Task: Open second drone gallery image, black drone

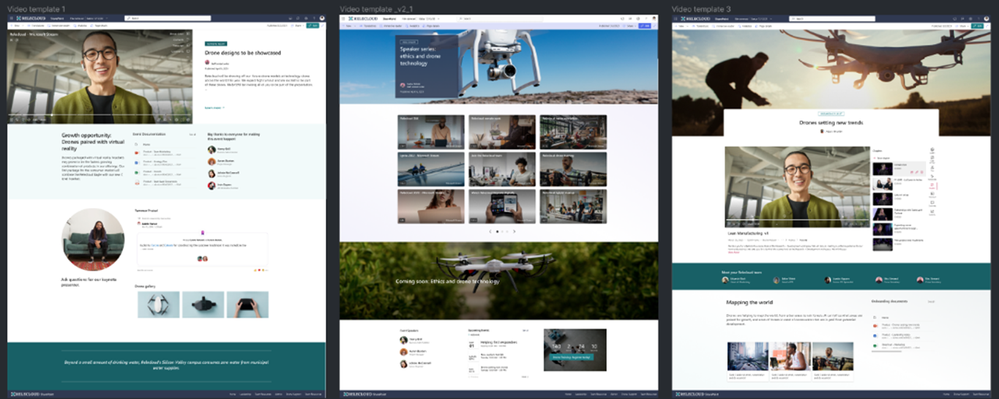Action: pyautogui.click(x=203, y=305)
